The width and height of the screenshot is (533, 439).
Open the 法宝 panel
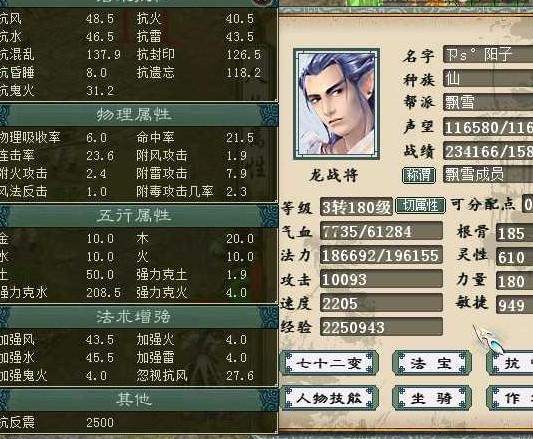coord(432,363)
